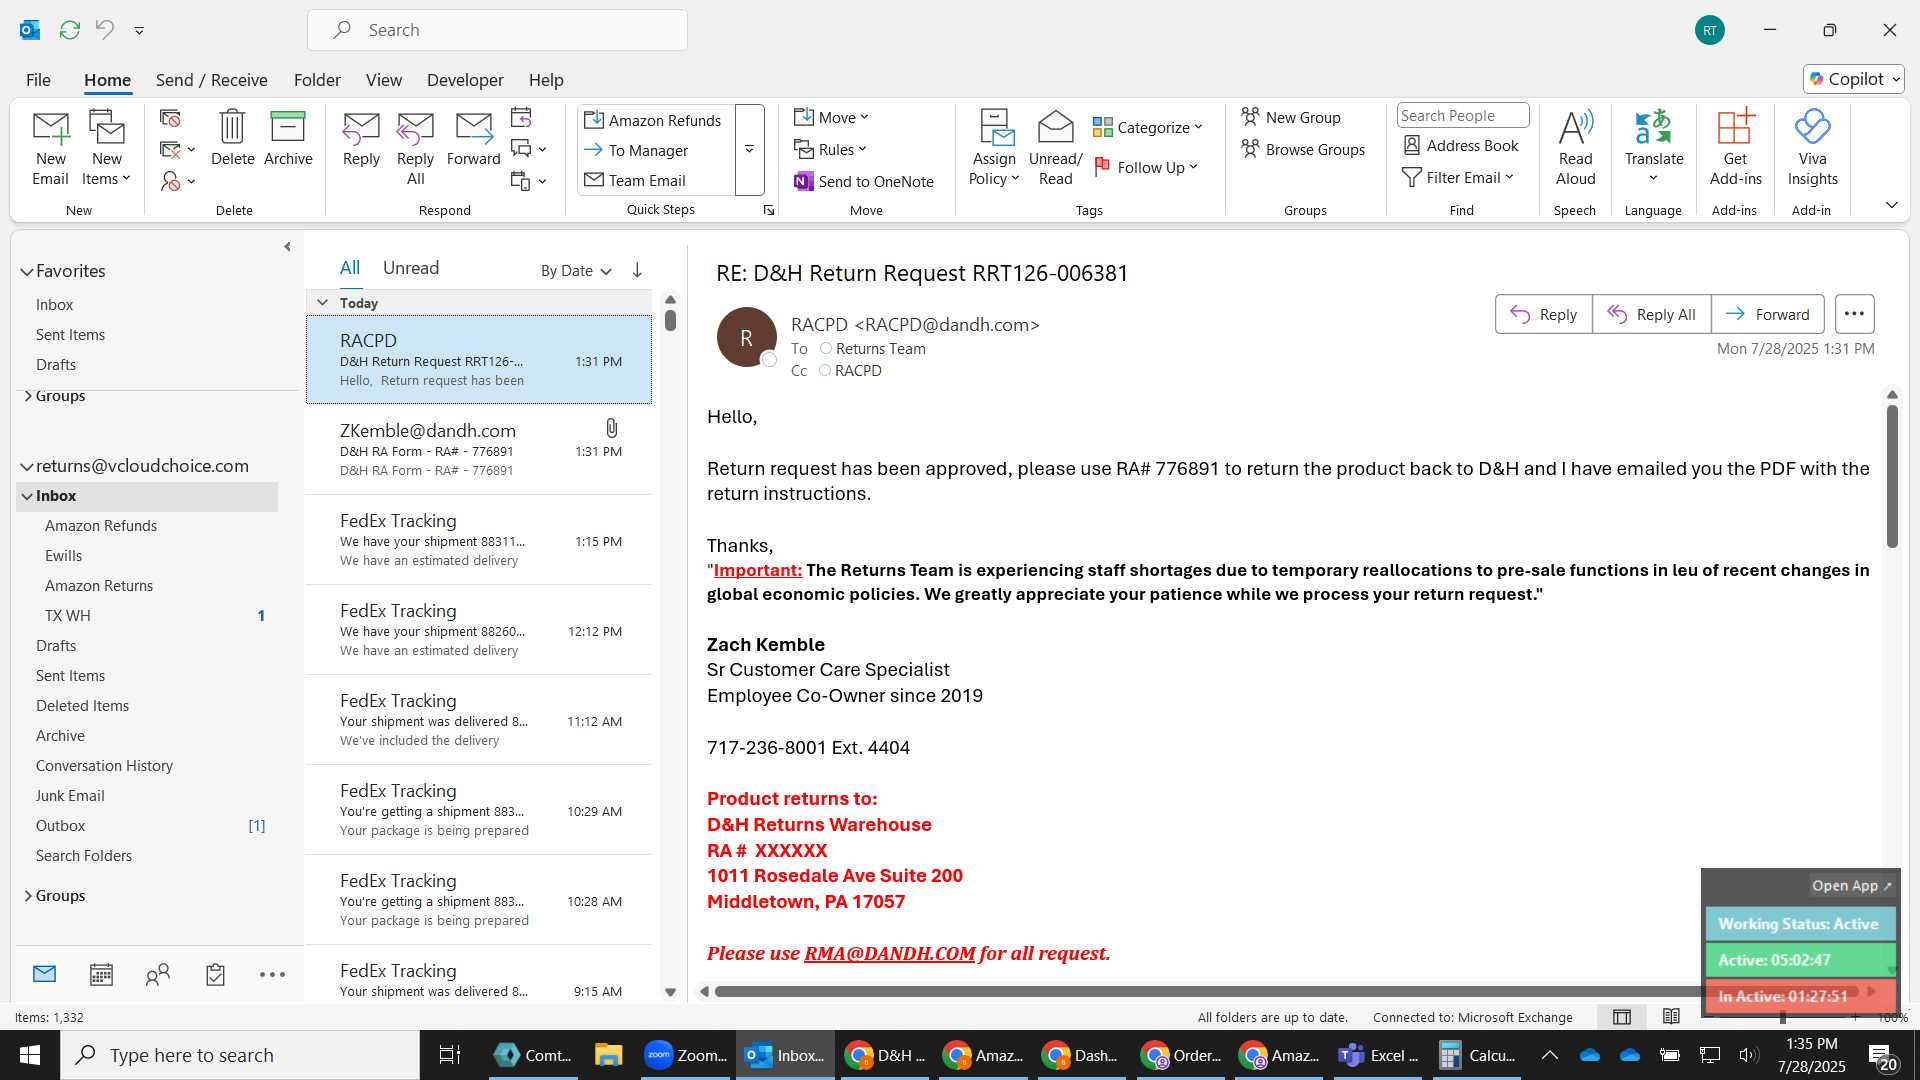Open the Tasks view icon

(215, 974)
